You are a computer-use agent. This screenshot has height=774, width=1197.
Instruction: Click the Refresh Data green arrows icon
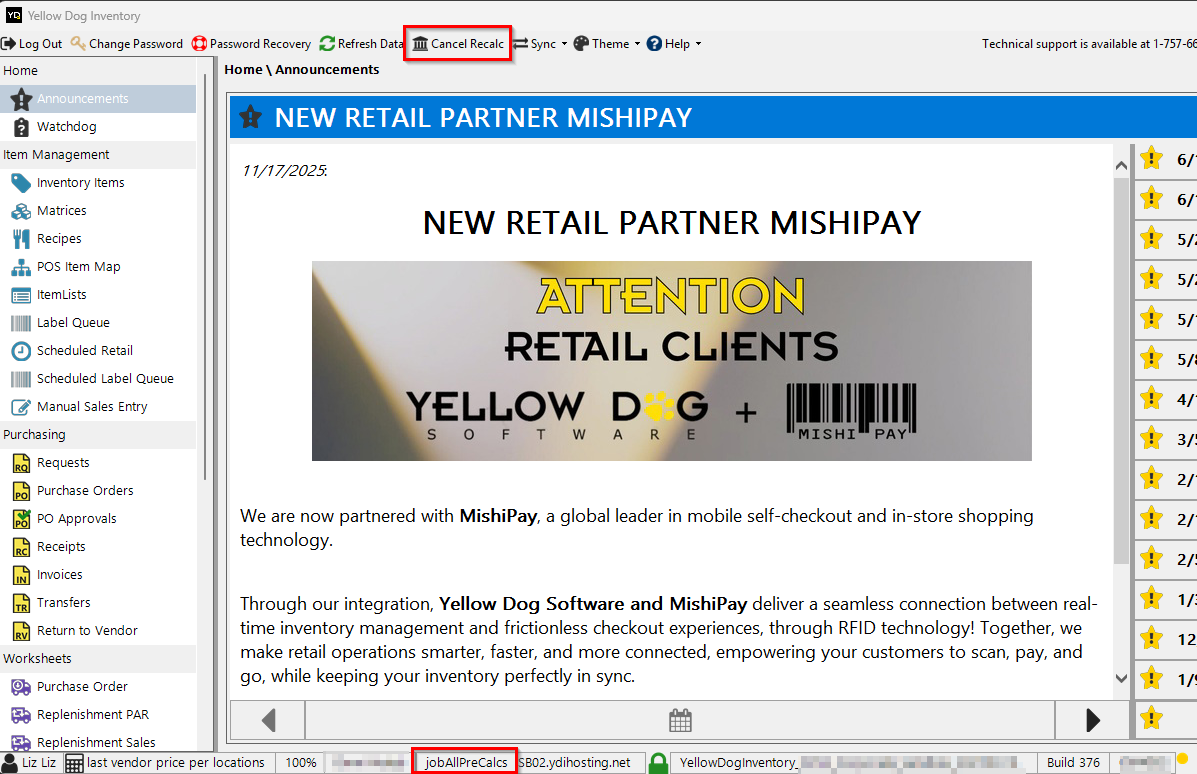click(327, 44)
